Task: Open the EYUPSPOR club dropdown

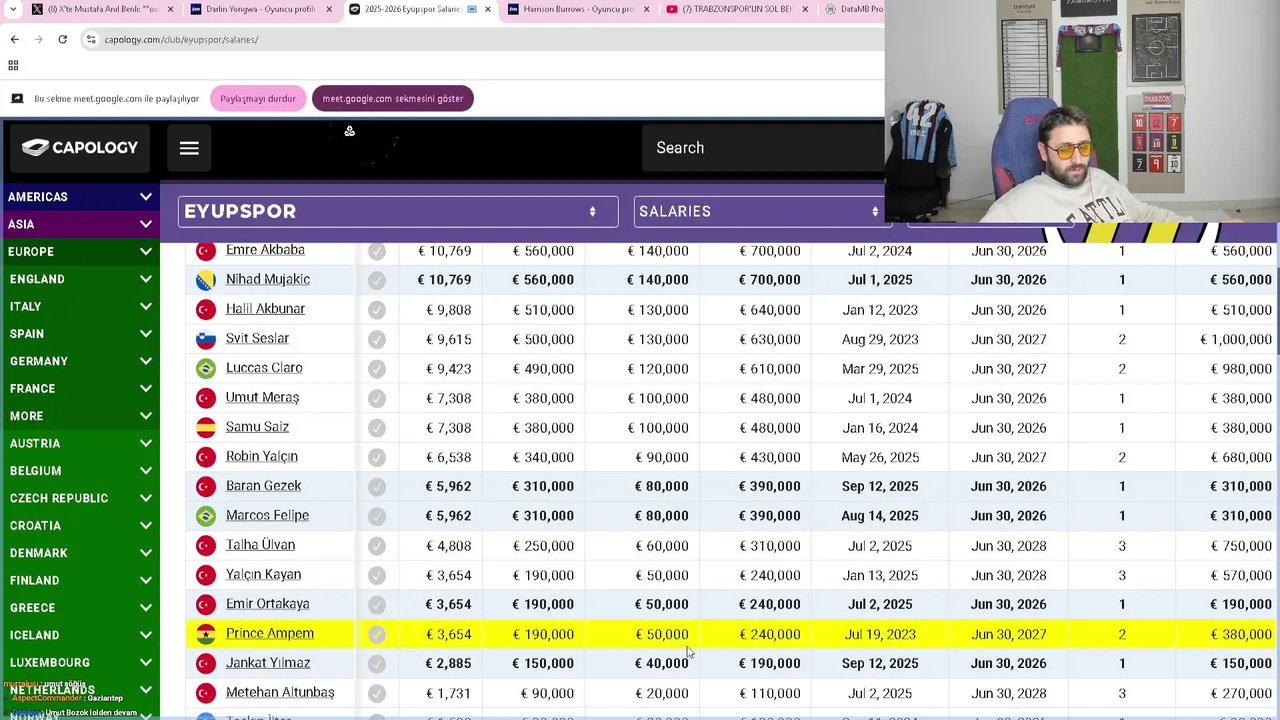Action: [398, 211]
